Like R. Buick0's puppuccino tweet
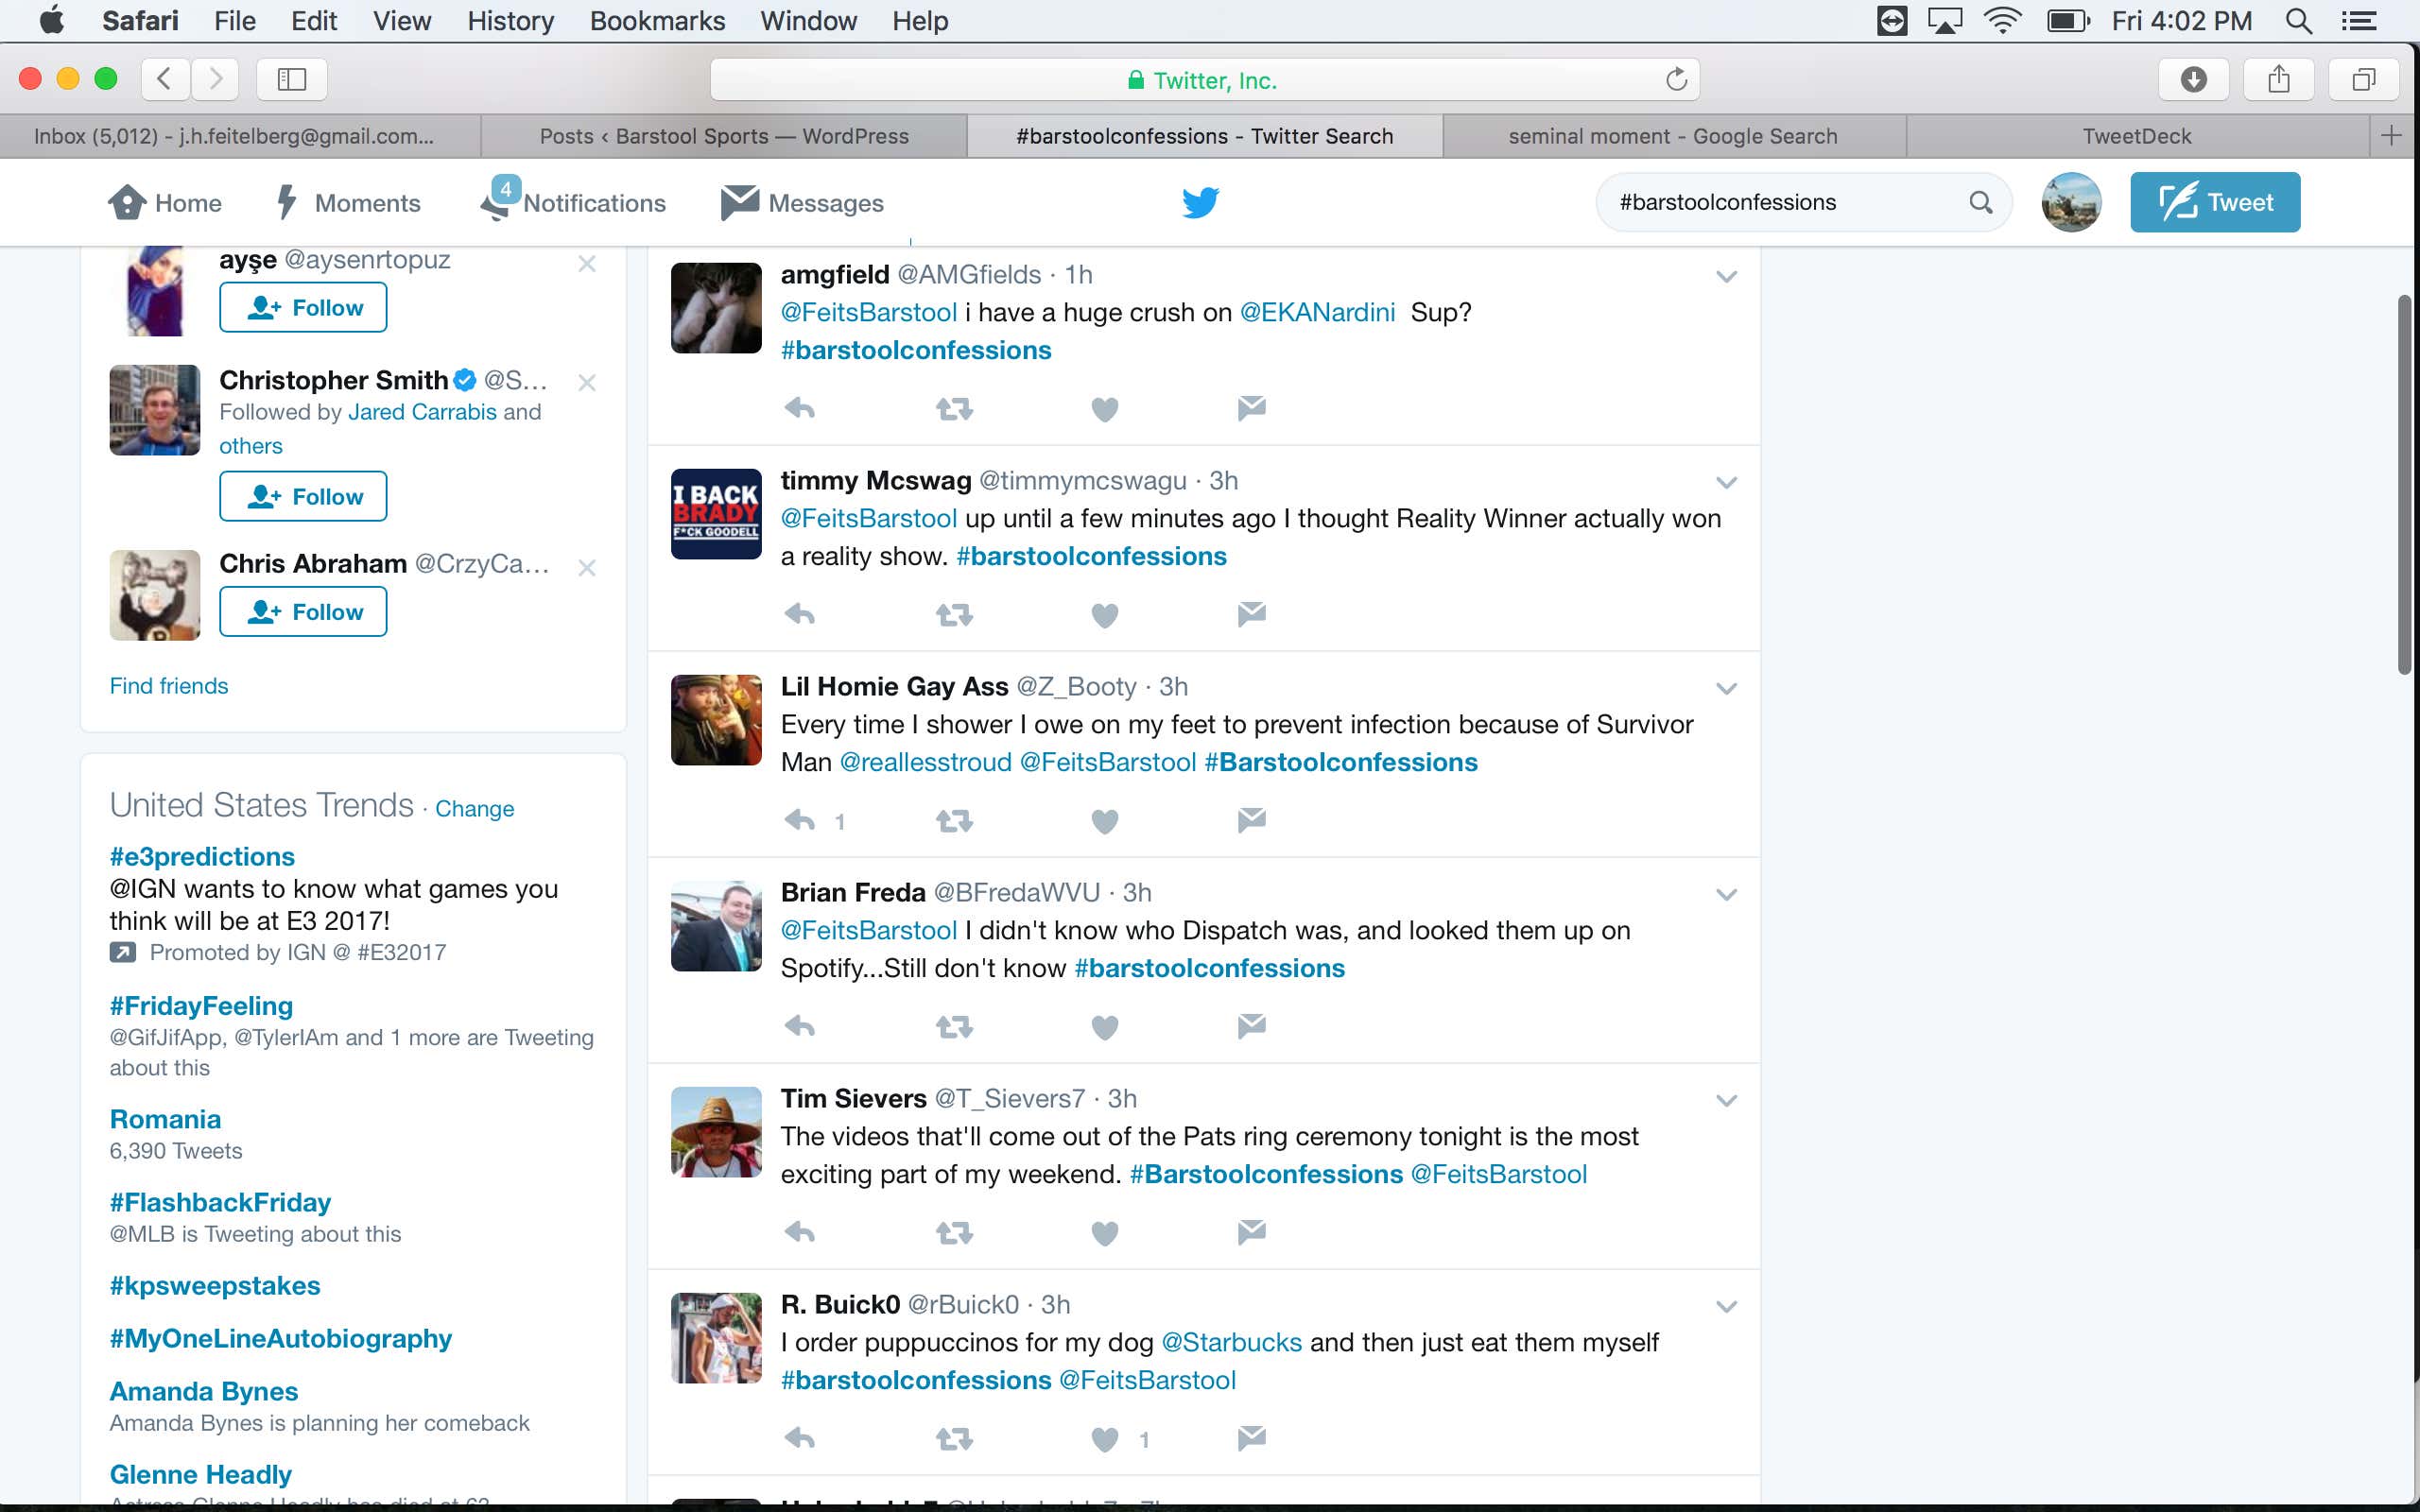 pyautogui.click(x=1104, y=1439)
